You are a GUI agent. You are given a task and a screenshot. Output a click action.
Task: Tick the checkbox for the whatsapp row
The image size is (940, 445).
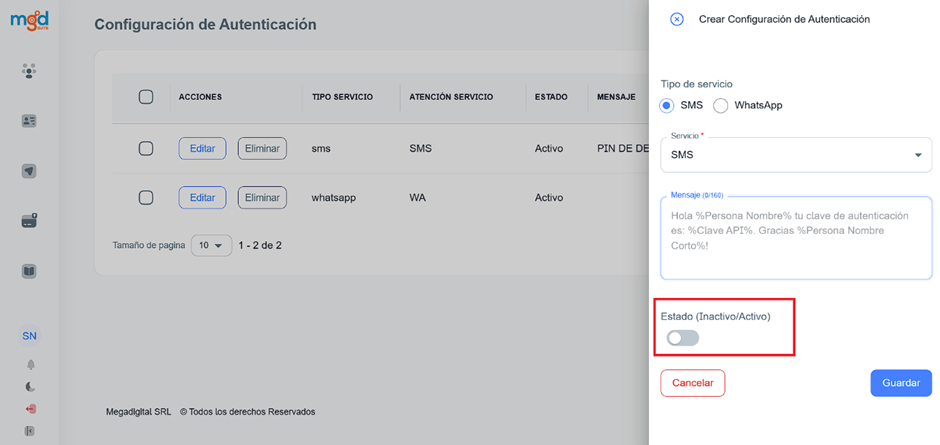(145, 198)
